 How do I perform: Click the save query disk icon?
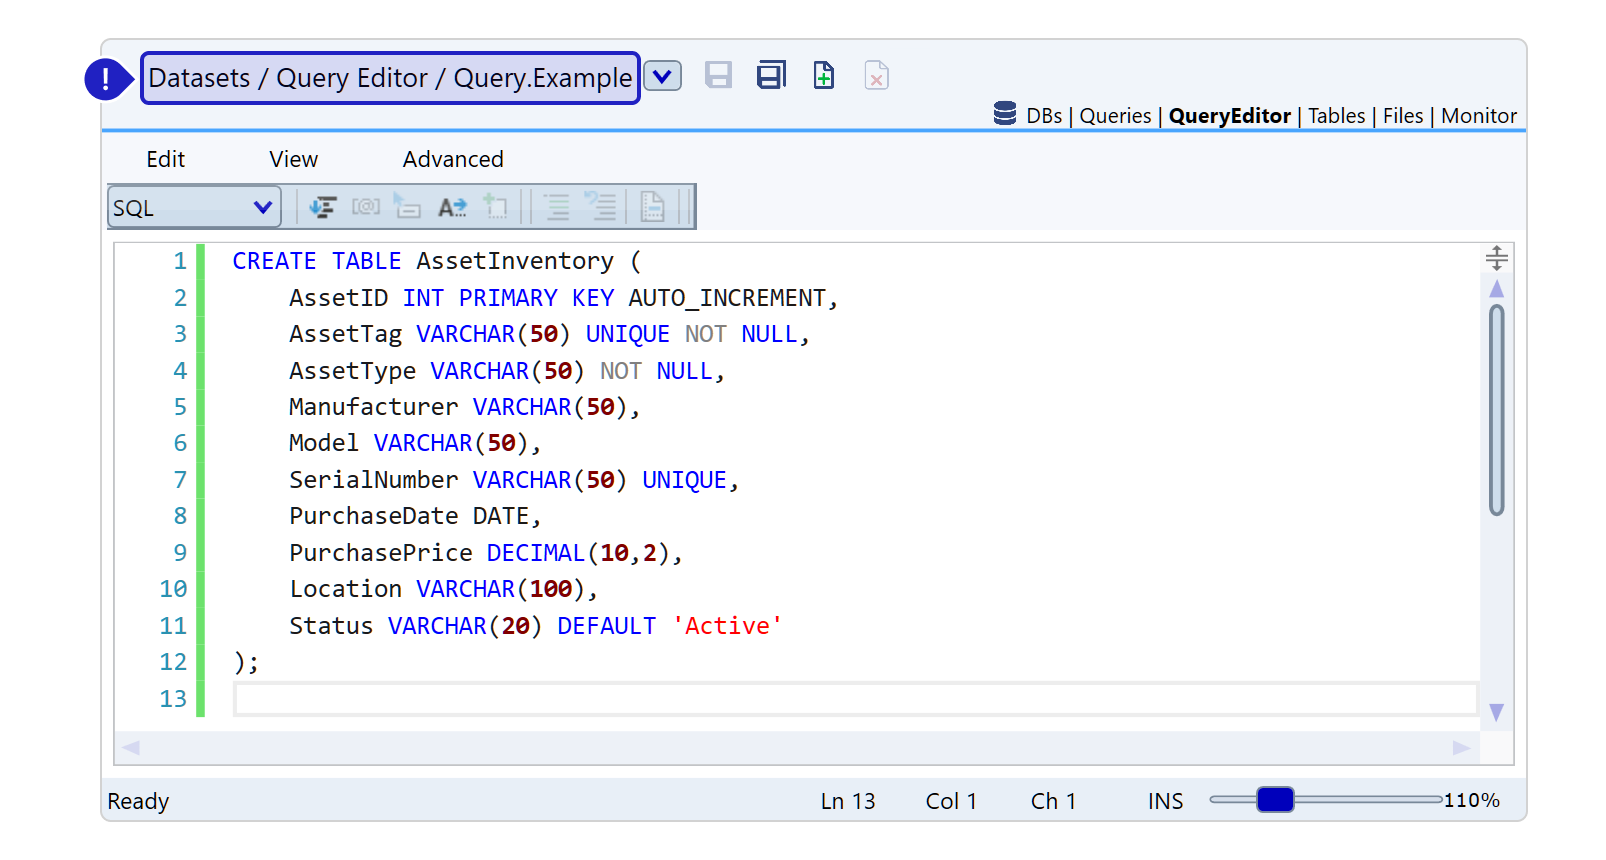point(718,76)
